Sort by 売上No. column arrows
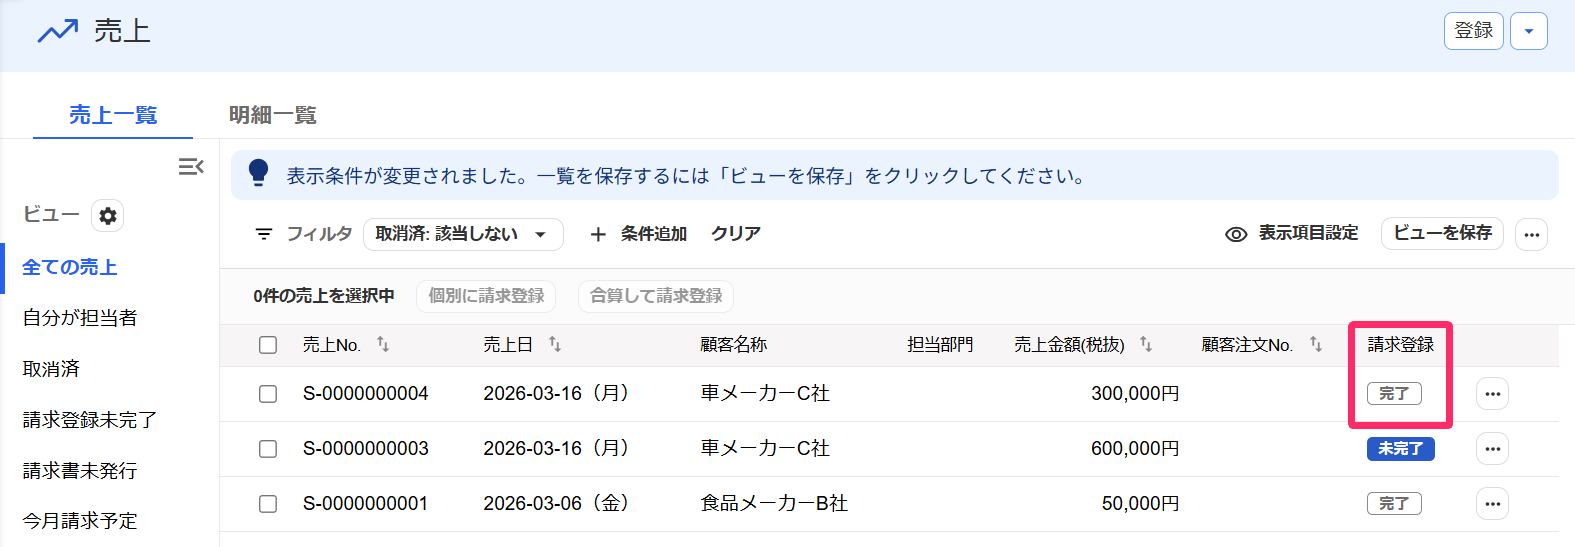Image resolution: width=1575 pixels, height=547 pixels. pos(383,344)
